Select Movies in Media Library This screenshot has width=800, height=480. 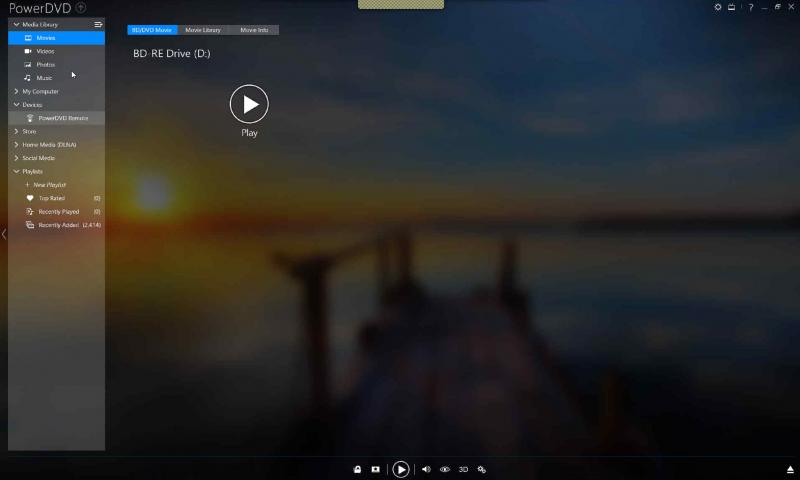coord(56,38)
